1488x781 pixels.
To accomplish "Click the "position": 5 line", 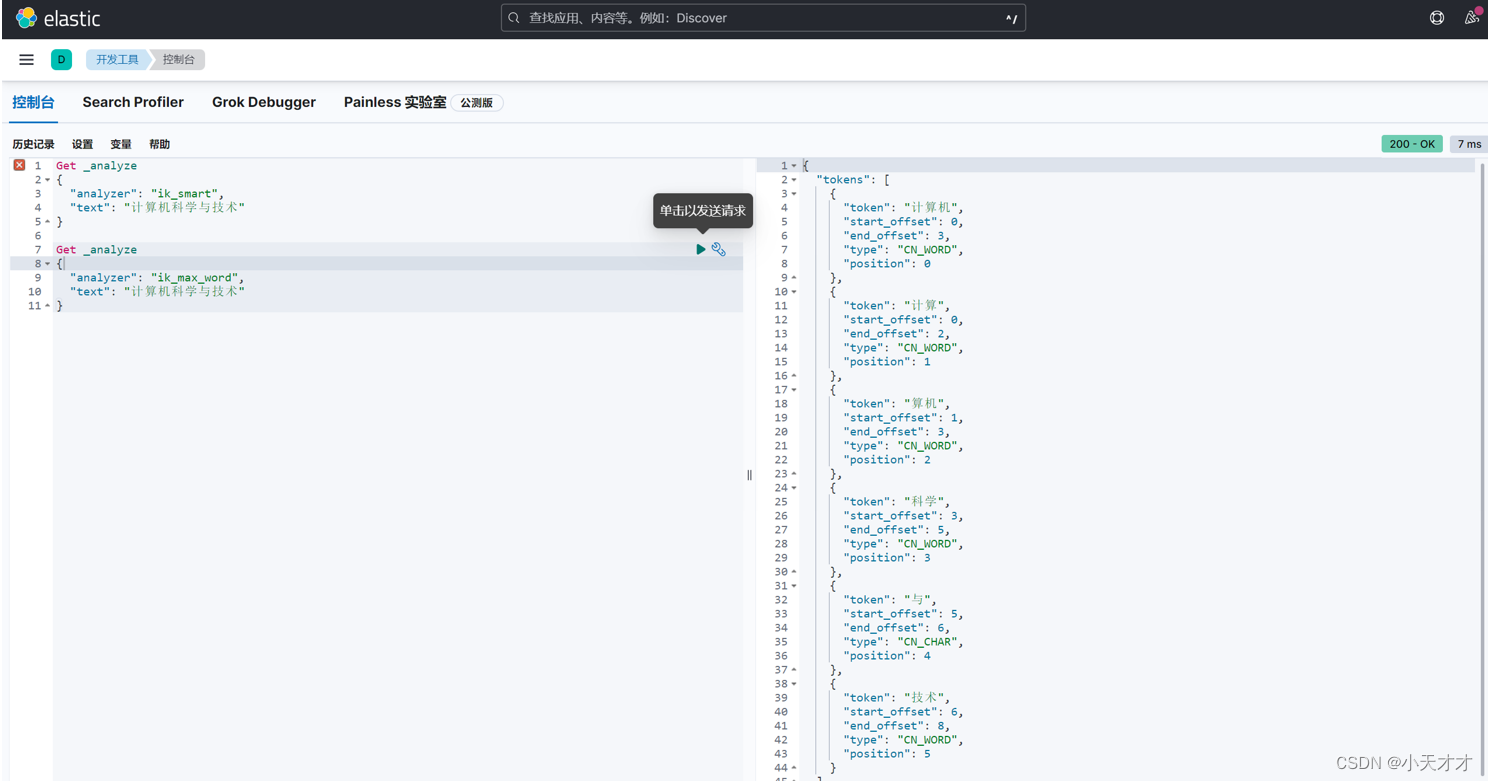I will pyautogui.click(x=887, y=754).
